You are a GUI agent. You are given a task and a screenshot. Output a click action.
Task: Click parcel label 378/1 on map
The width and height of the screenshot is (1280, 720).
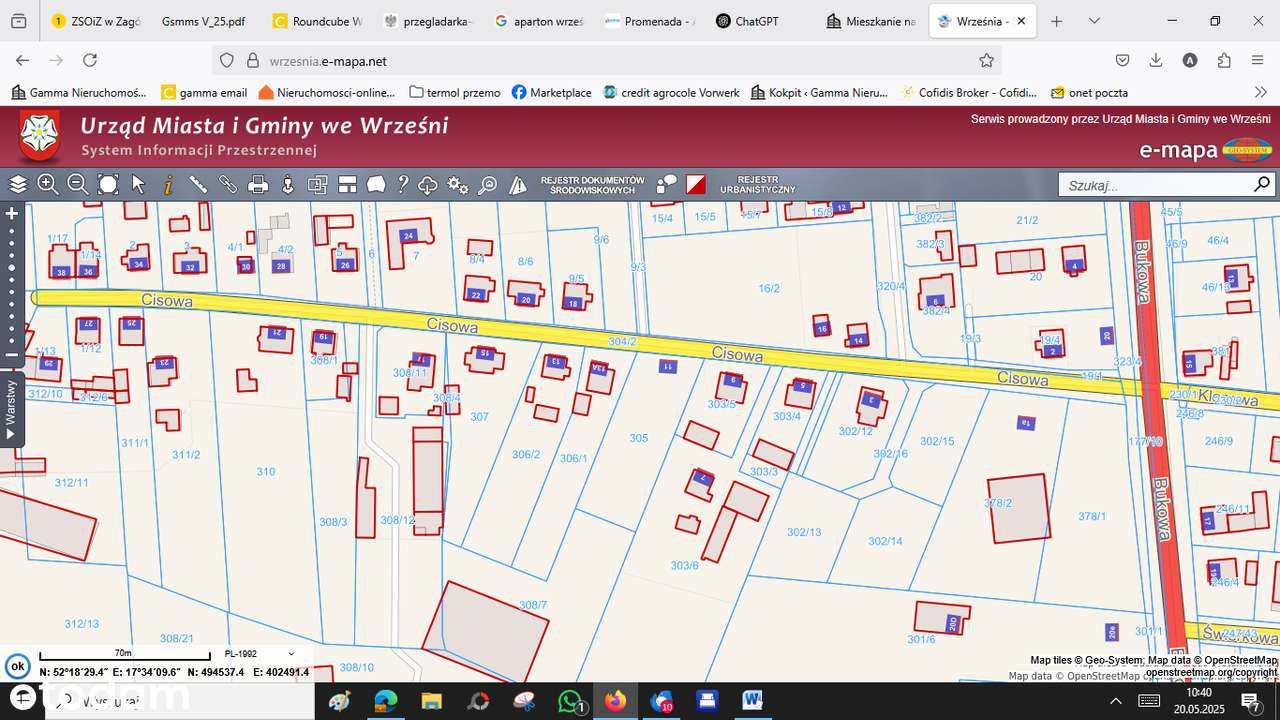pos(1092,516)
